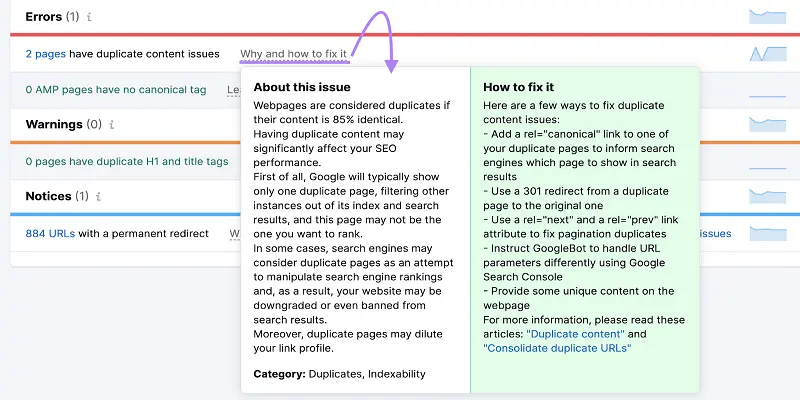Expand the Notices section header

[46, 196]
